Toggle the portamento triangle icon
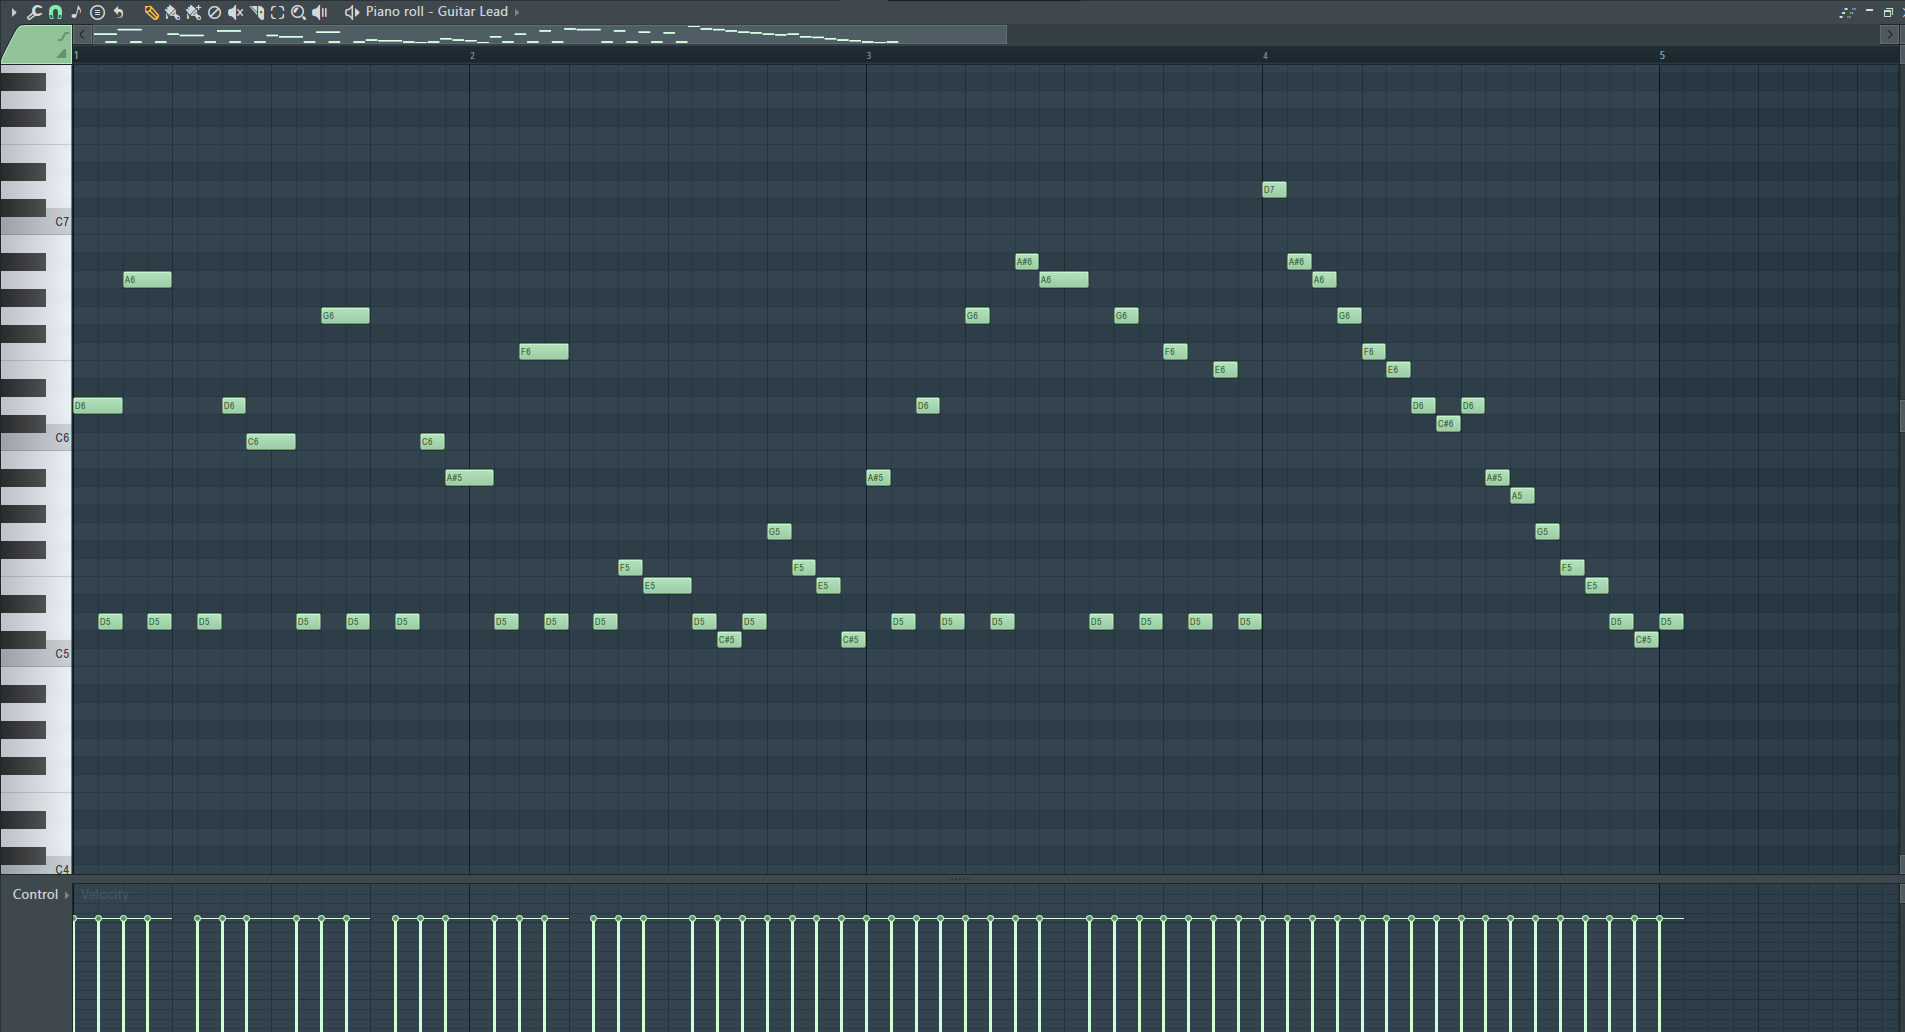 point(62,53)
